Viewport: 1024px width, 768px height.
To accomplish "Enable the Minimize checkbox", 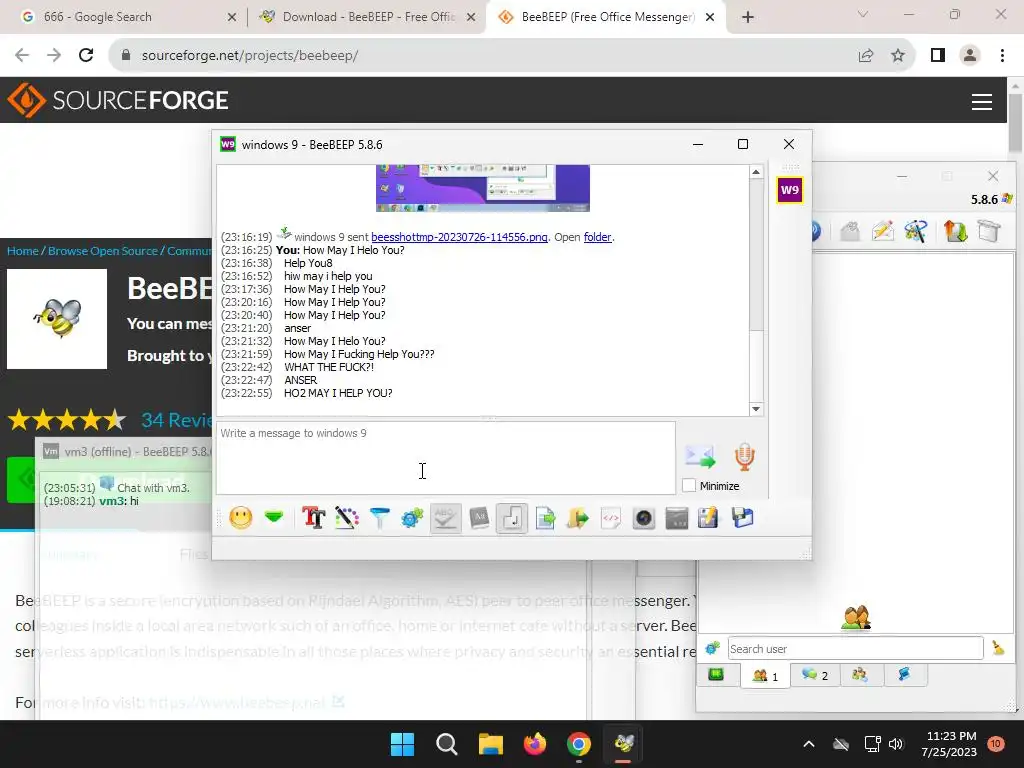I will click(x=689, y=485).
